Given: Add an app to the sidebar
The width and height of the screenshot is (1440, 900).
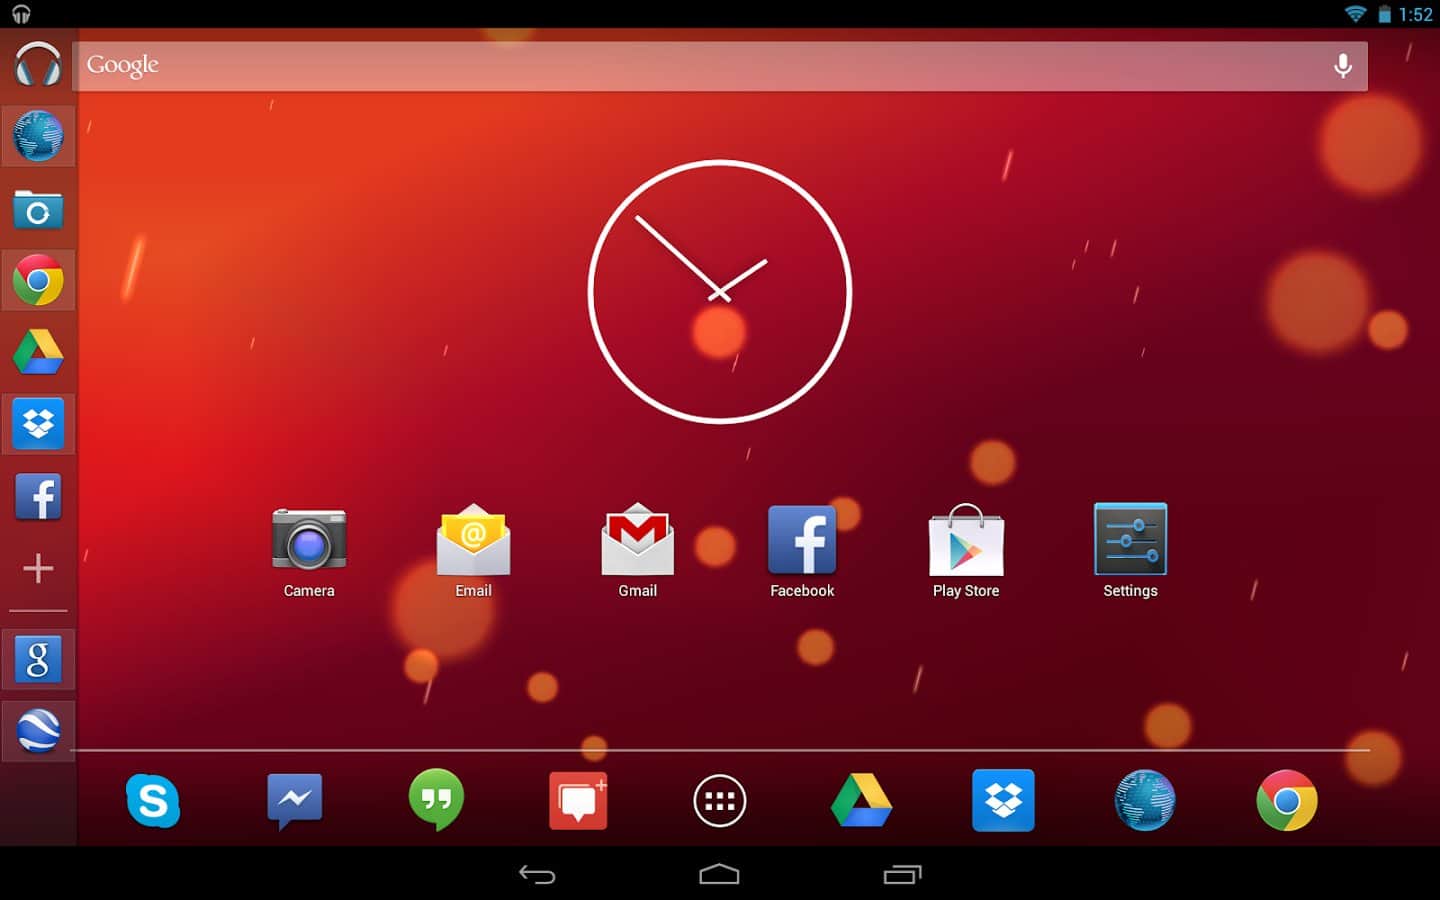Looking at the screenshot, I should click(38, 568).
